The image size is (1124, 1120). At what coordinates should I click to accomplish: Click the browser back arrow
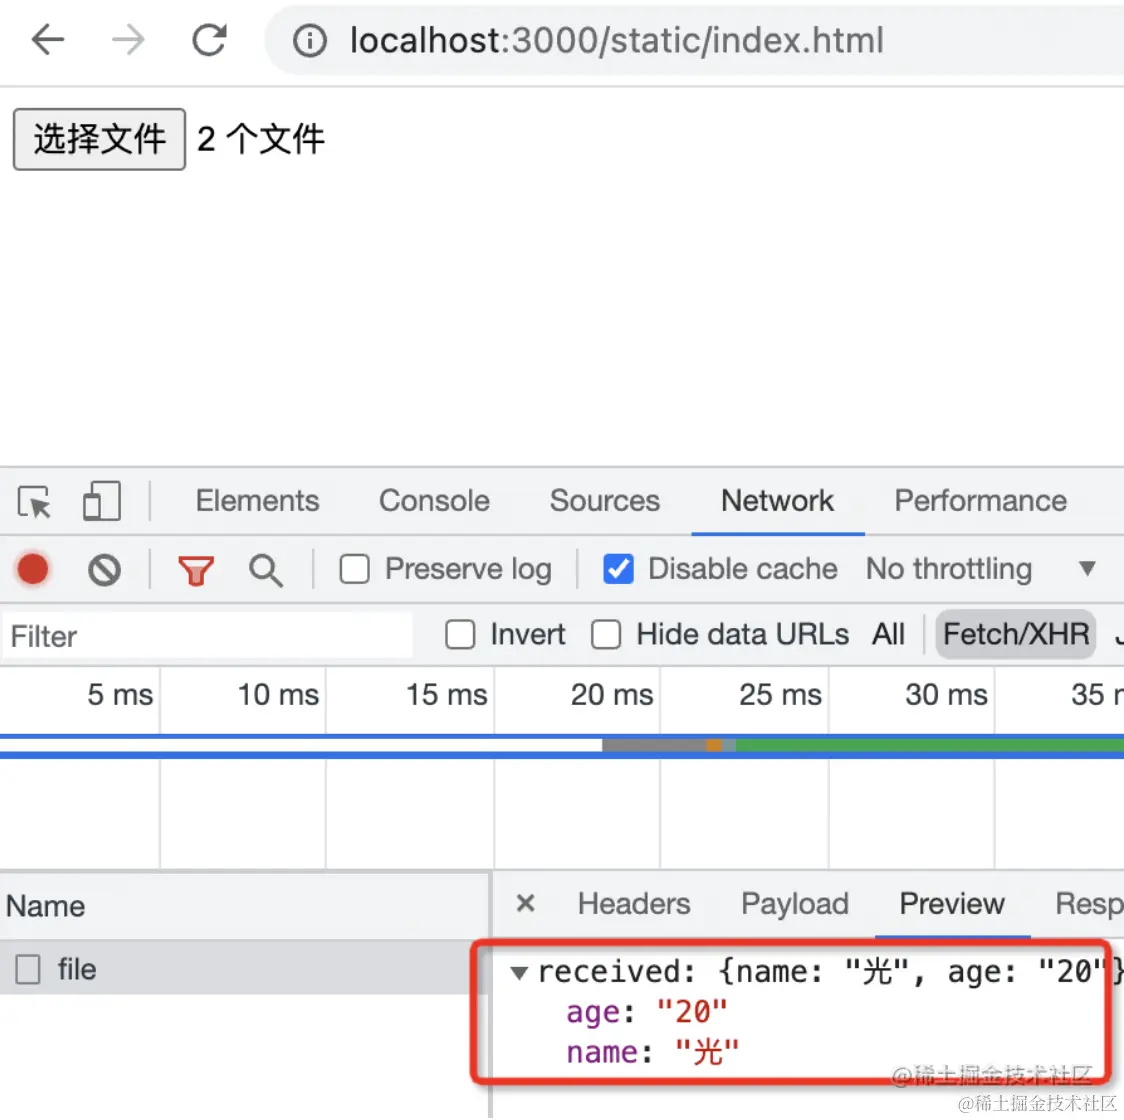click(x=48, y=40)
